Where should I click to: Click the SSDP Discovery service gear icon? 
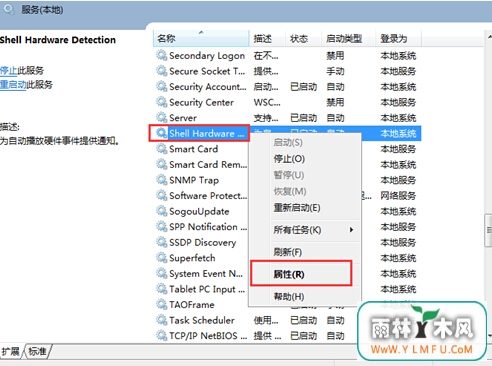(x=162, y=242)
